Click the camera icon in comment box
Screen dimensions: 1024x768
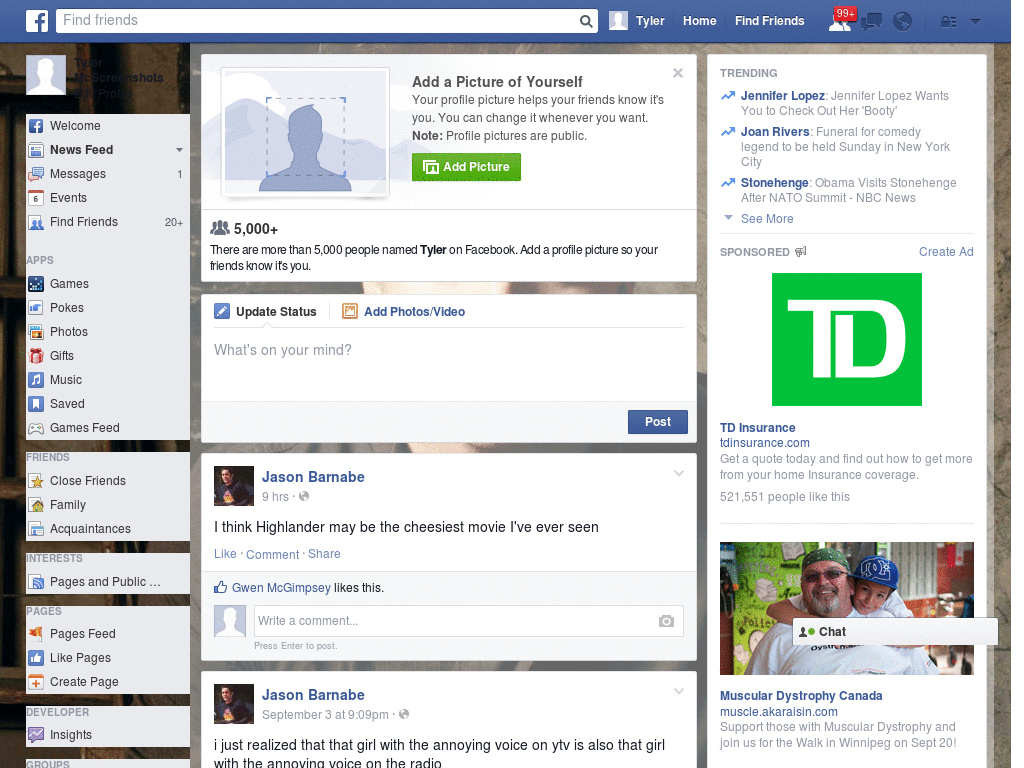(x=666, y=621)
